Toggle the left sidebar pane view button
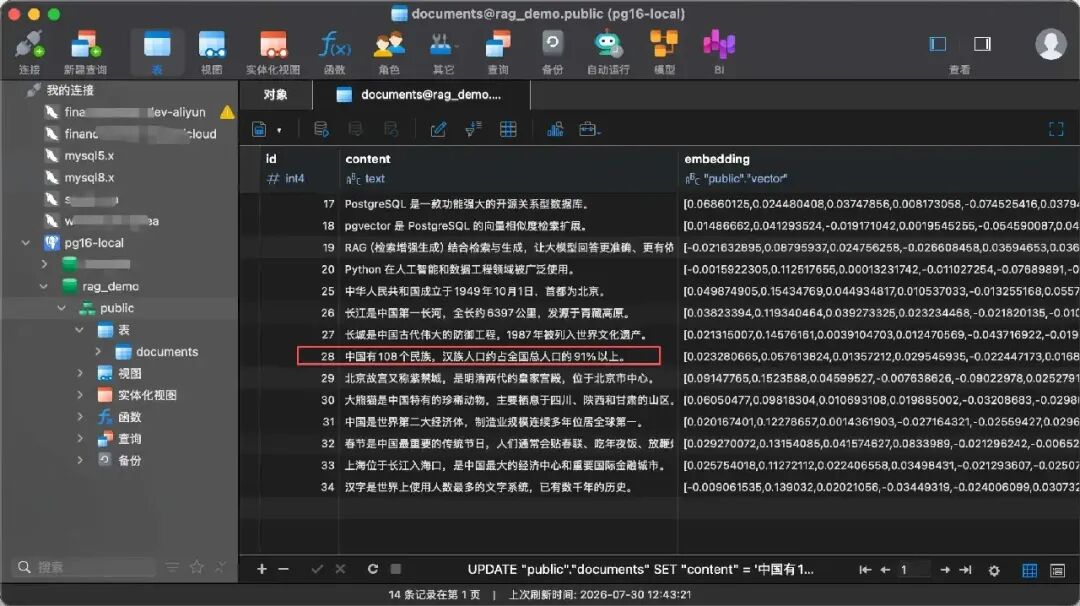The width and height of the screenshot is (1080, 606). pos(937,44)
